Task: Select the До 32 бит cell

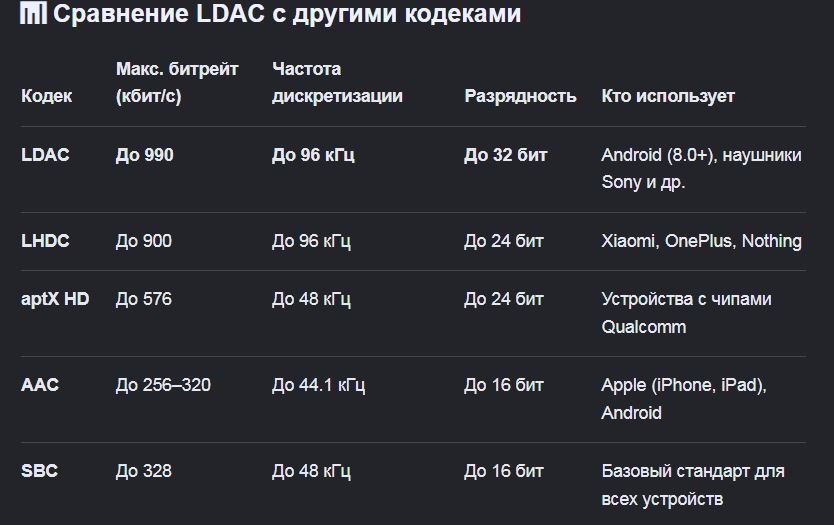Action: pos(505,155)
